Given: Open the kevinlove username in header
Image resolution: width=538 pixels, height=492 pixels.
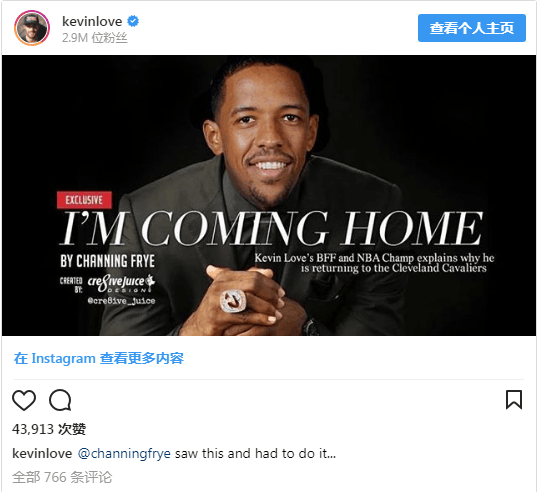Looking at the screenshot, I should (92, 21).
